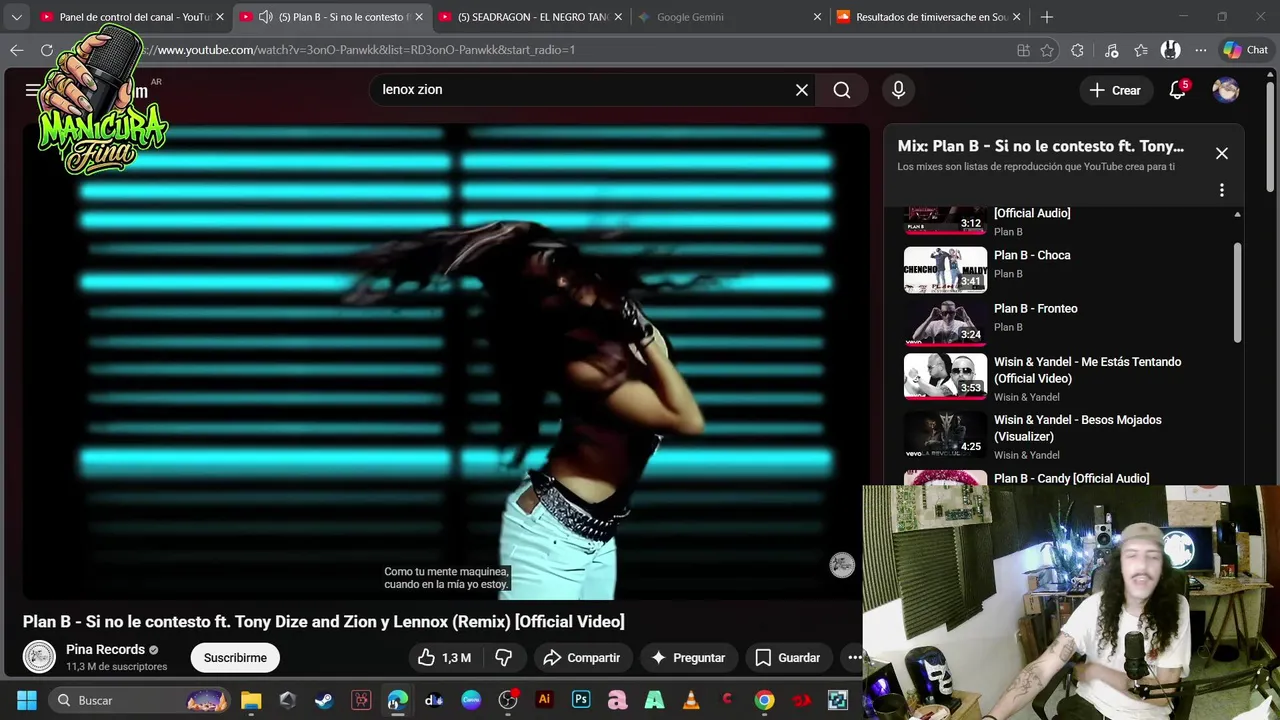Screen dimensions: 1280x720
Task: Dislike the video with thumbs down
Action: pyautogui.click(x=504, y=657)
